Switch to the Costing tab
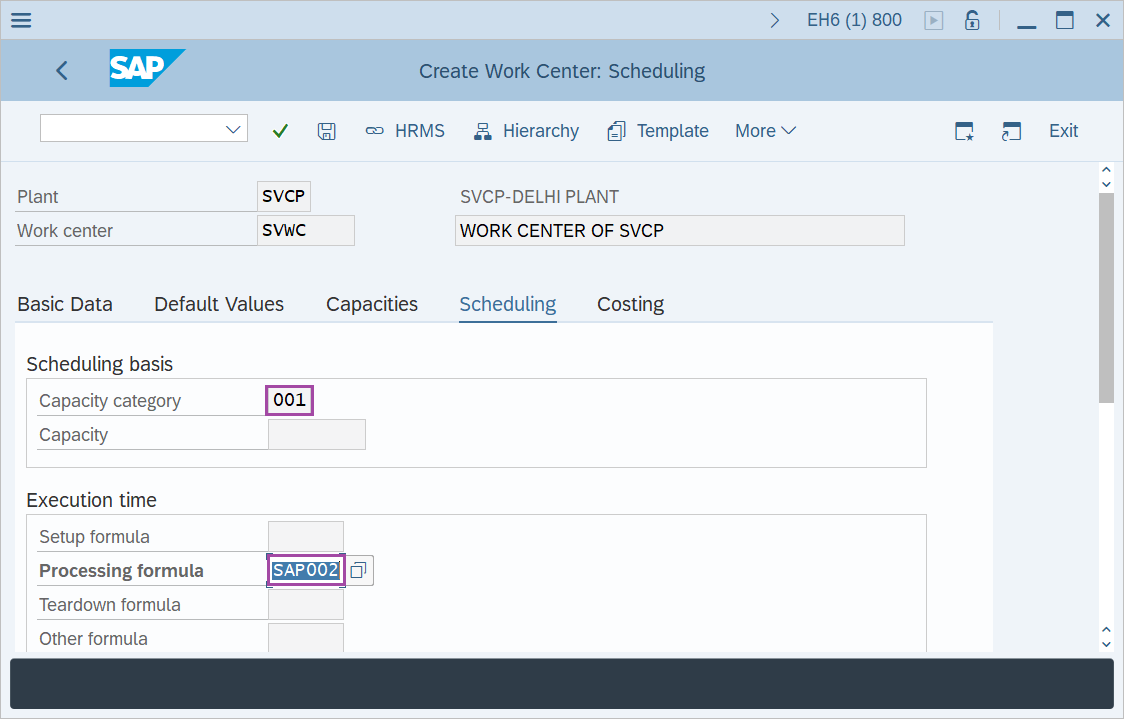1124x719 pixels. coord(630,304)
